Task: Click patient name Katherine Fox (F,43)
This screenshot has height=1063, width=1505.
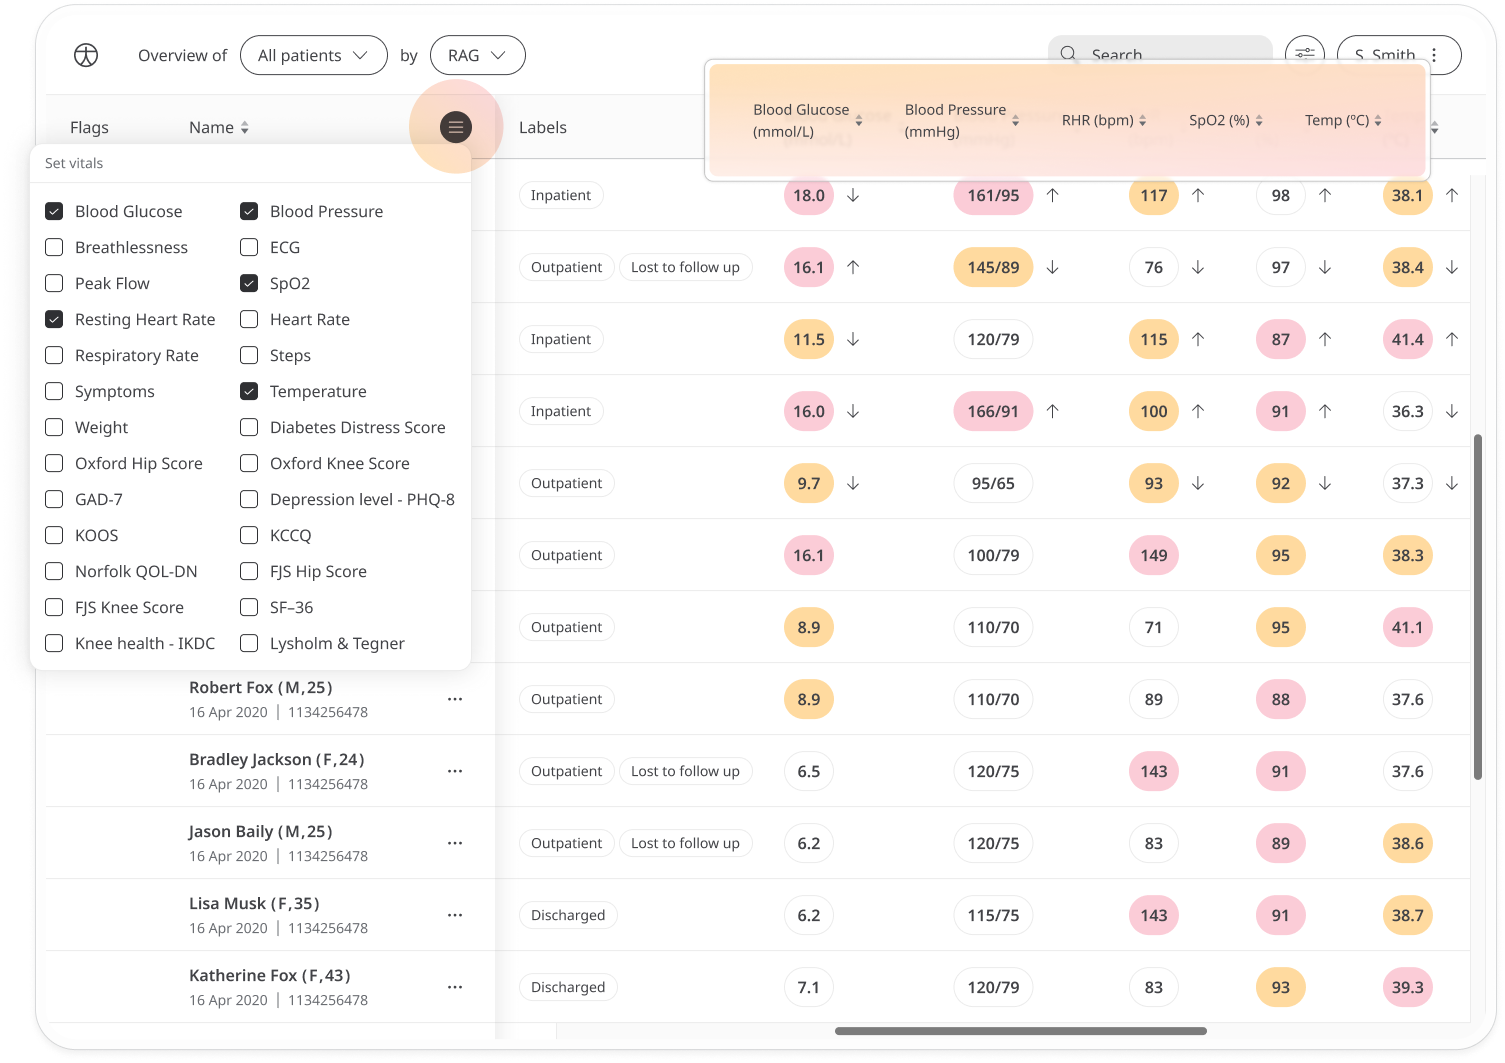Action: pyautogui.click(x=270, y=975)
